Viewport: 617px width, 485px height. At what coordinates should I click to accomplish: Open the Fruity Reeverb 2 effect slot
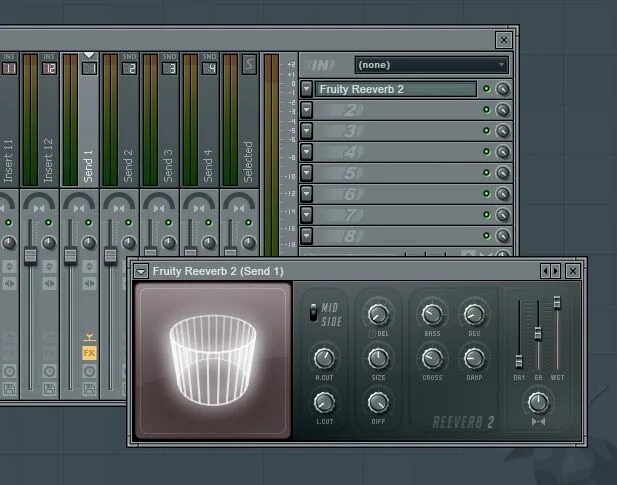[396, 89]
